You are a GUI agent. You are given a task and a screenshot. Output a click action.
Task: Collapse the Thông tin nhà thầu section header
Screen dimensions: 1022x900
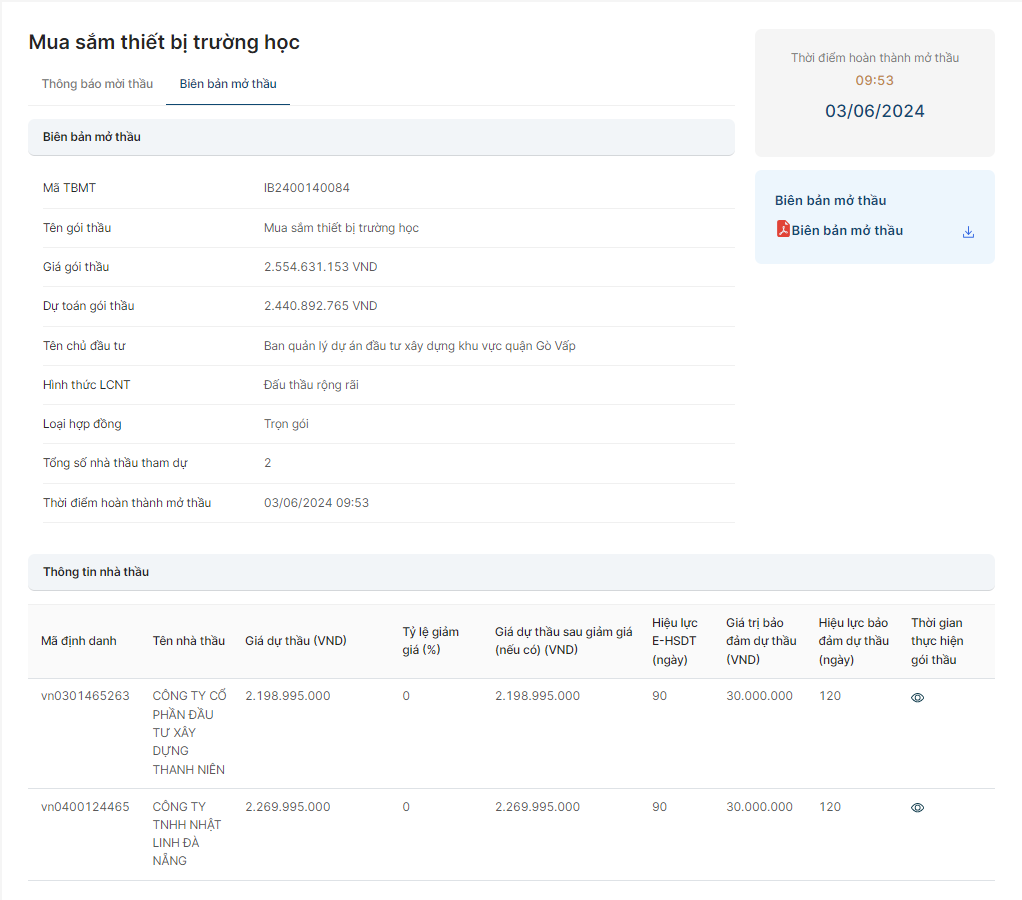click(510, 572)
